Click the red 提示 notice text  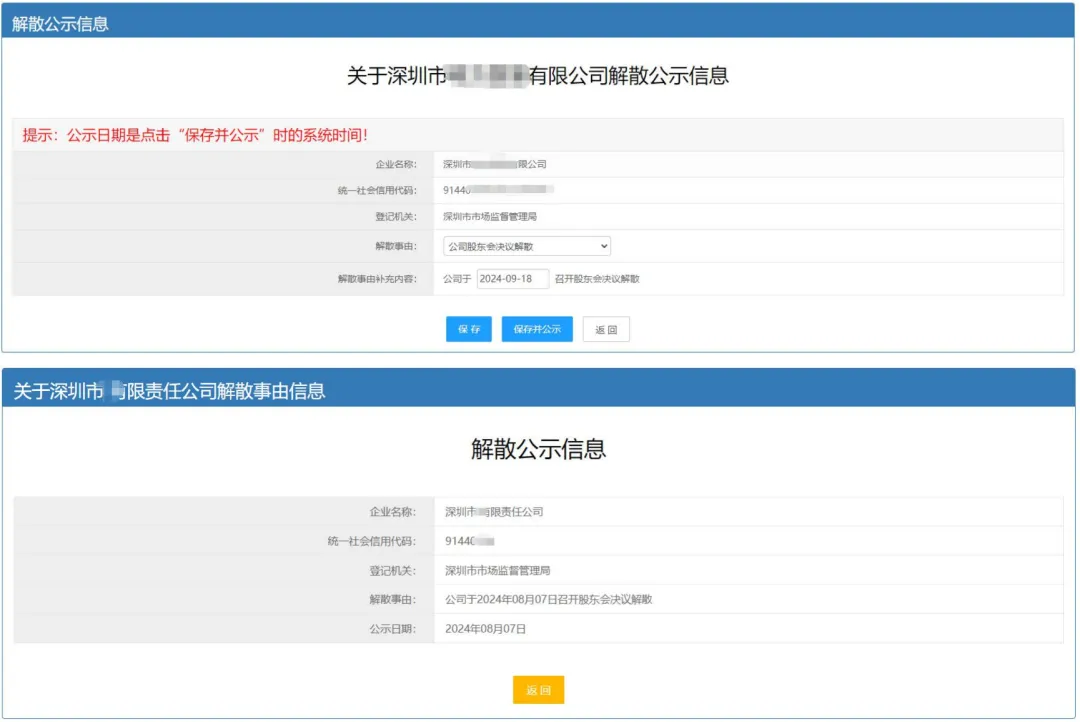click(195, 135)
